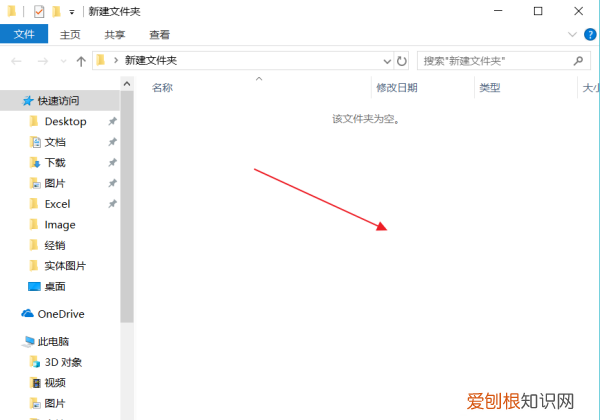This screenshot has height=420, width=600.
Task: Click the pin icon next to 下载
Action: click(x=112, y=163)
